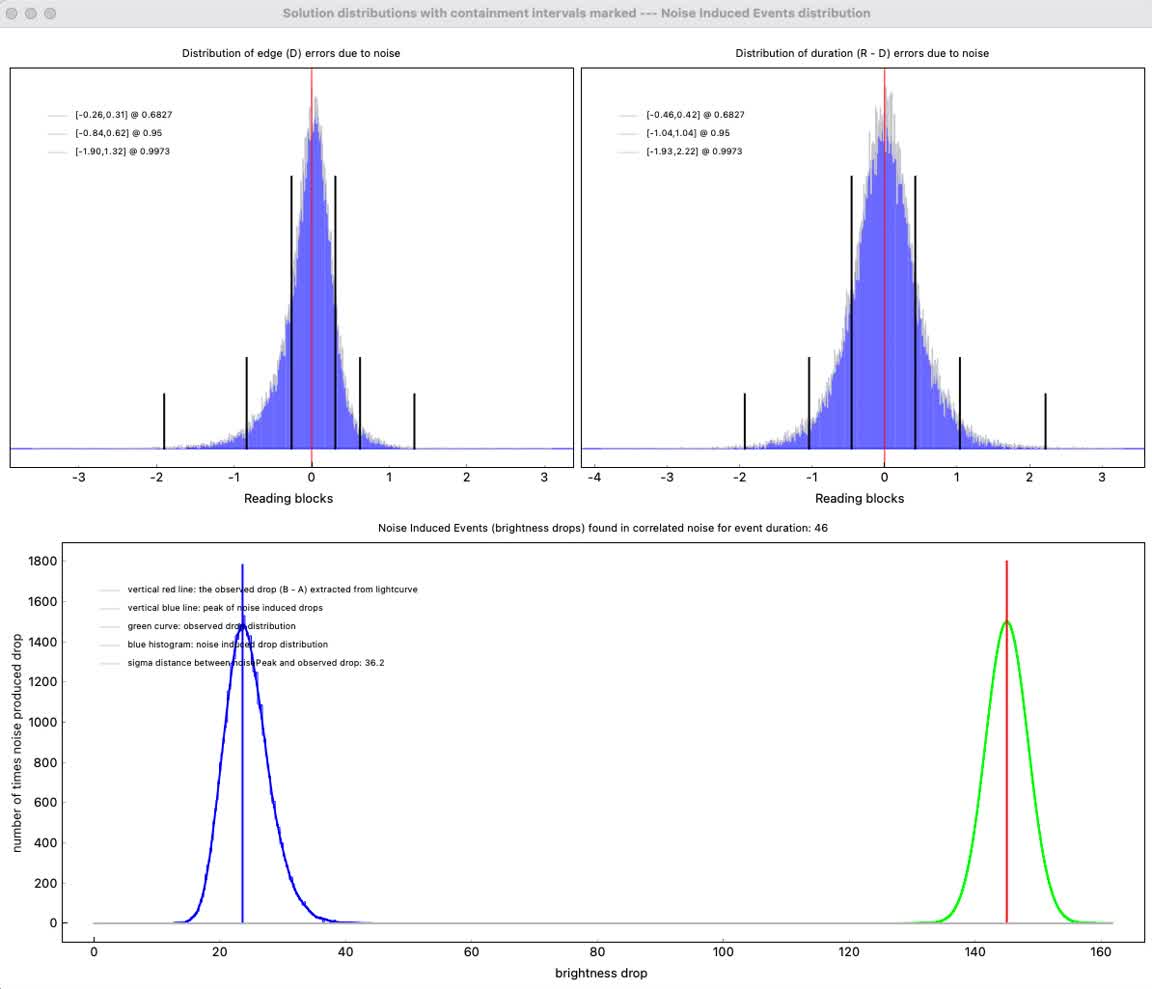Click the peak of the green curve
The height and width of the screenshot is (989, 1152).
tap(1006, 622)
